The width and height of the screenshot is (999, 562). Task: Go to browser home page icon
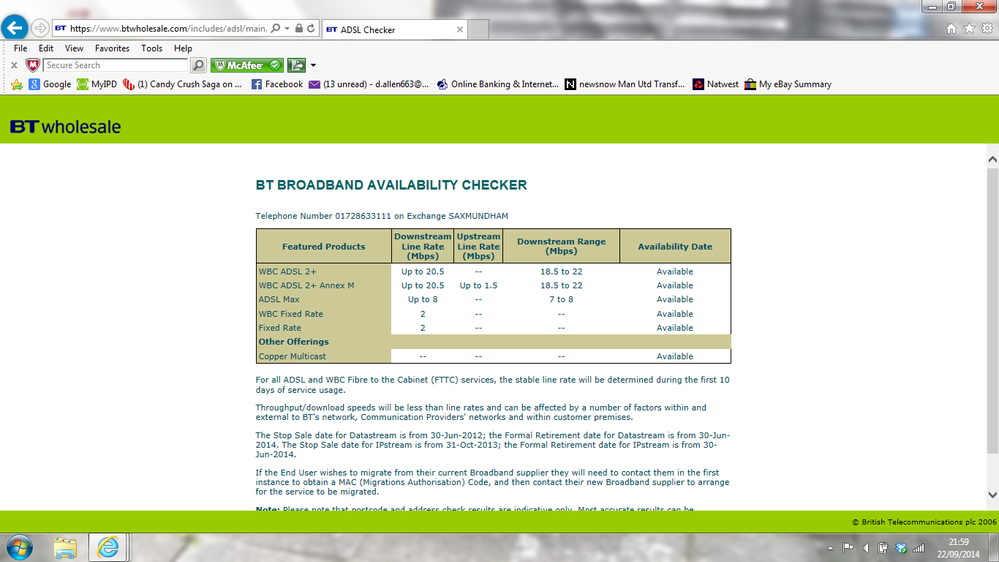point(951,29)
